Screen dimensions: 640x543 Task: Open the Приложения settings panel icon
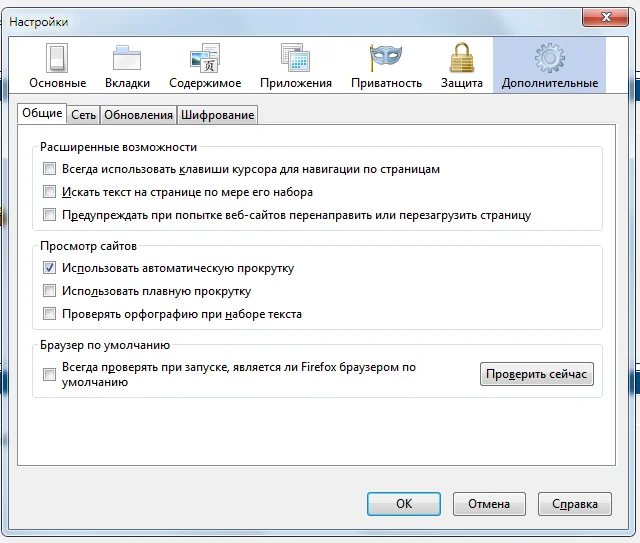pos(295,59)
